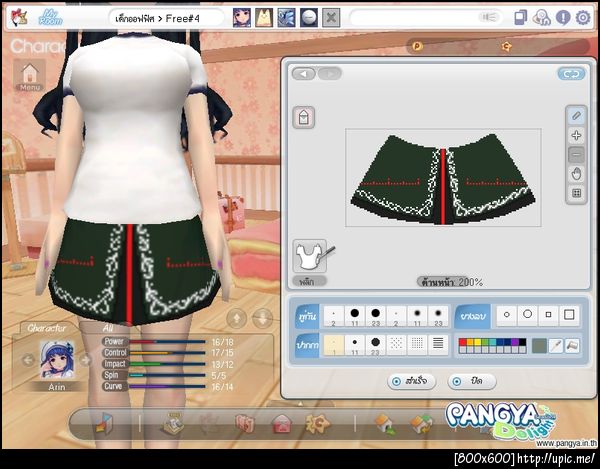Viewport: 600px width, 469px height.
Task: Zoom in with the plus tool
Action: [x=576, y=135]
